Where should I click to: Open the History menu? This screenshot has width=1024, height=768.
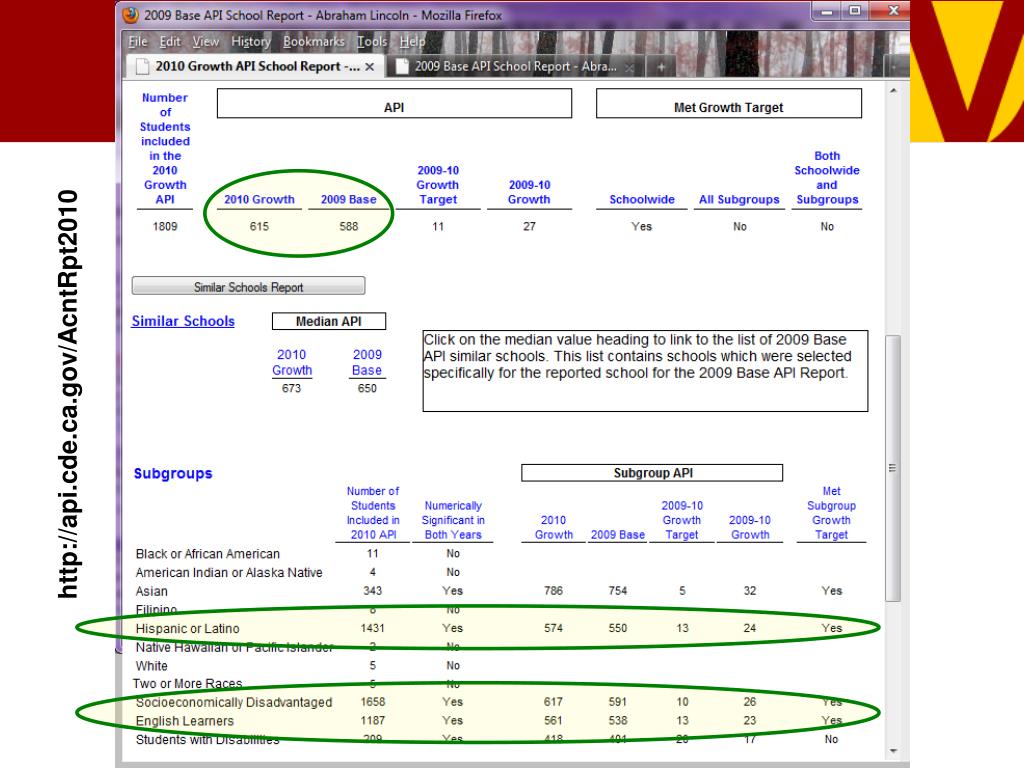pyautogui.click(x=251, y=42)
